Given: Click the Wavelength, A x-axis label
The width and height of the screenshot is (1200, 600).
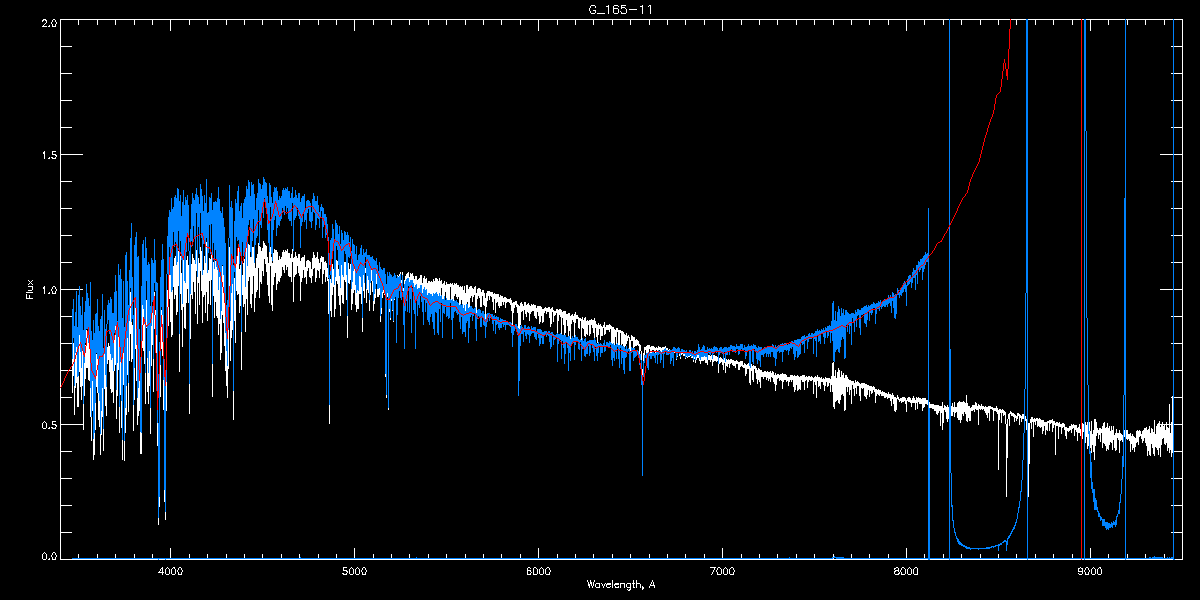Looking at the screenshot, I should coord(620,584).
